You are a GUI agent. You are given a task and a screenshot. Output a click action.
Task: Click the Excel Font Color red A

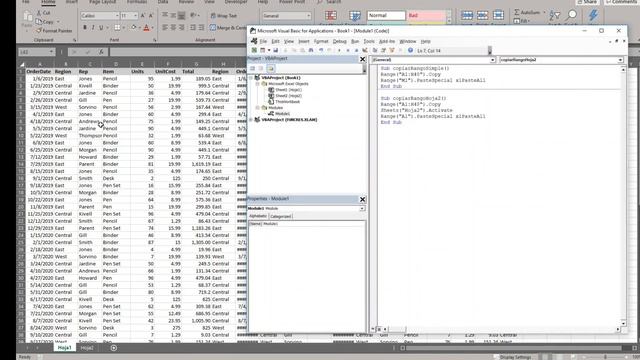[146, 28]
